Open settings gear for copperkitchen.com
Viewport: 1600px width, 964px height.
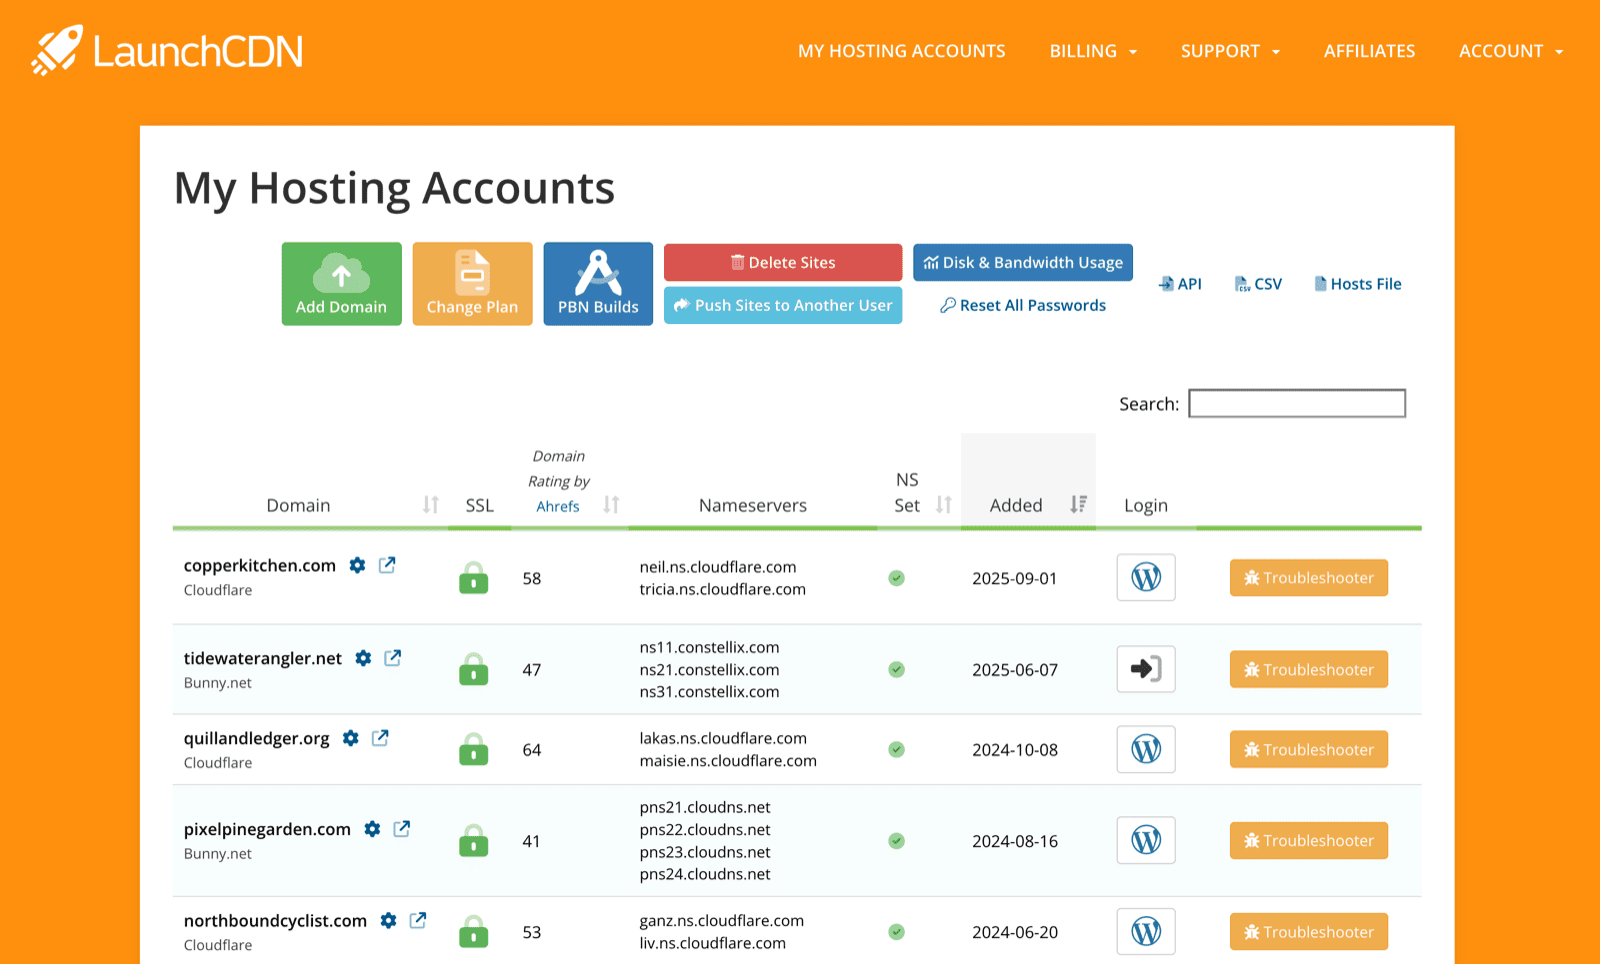coord(357,565)
